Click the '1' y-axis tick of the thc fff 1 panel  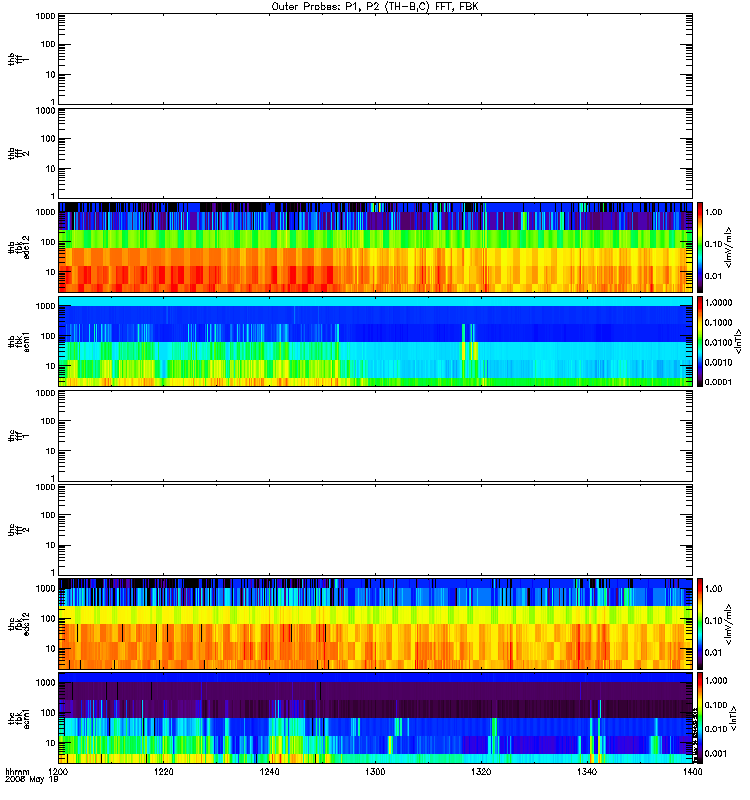click(x=53, y=479)
